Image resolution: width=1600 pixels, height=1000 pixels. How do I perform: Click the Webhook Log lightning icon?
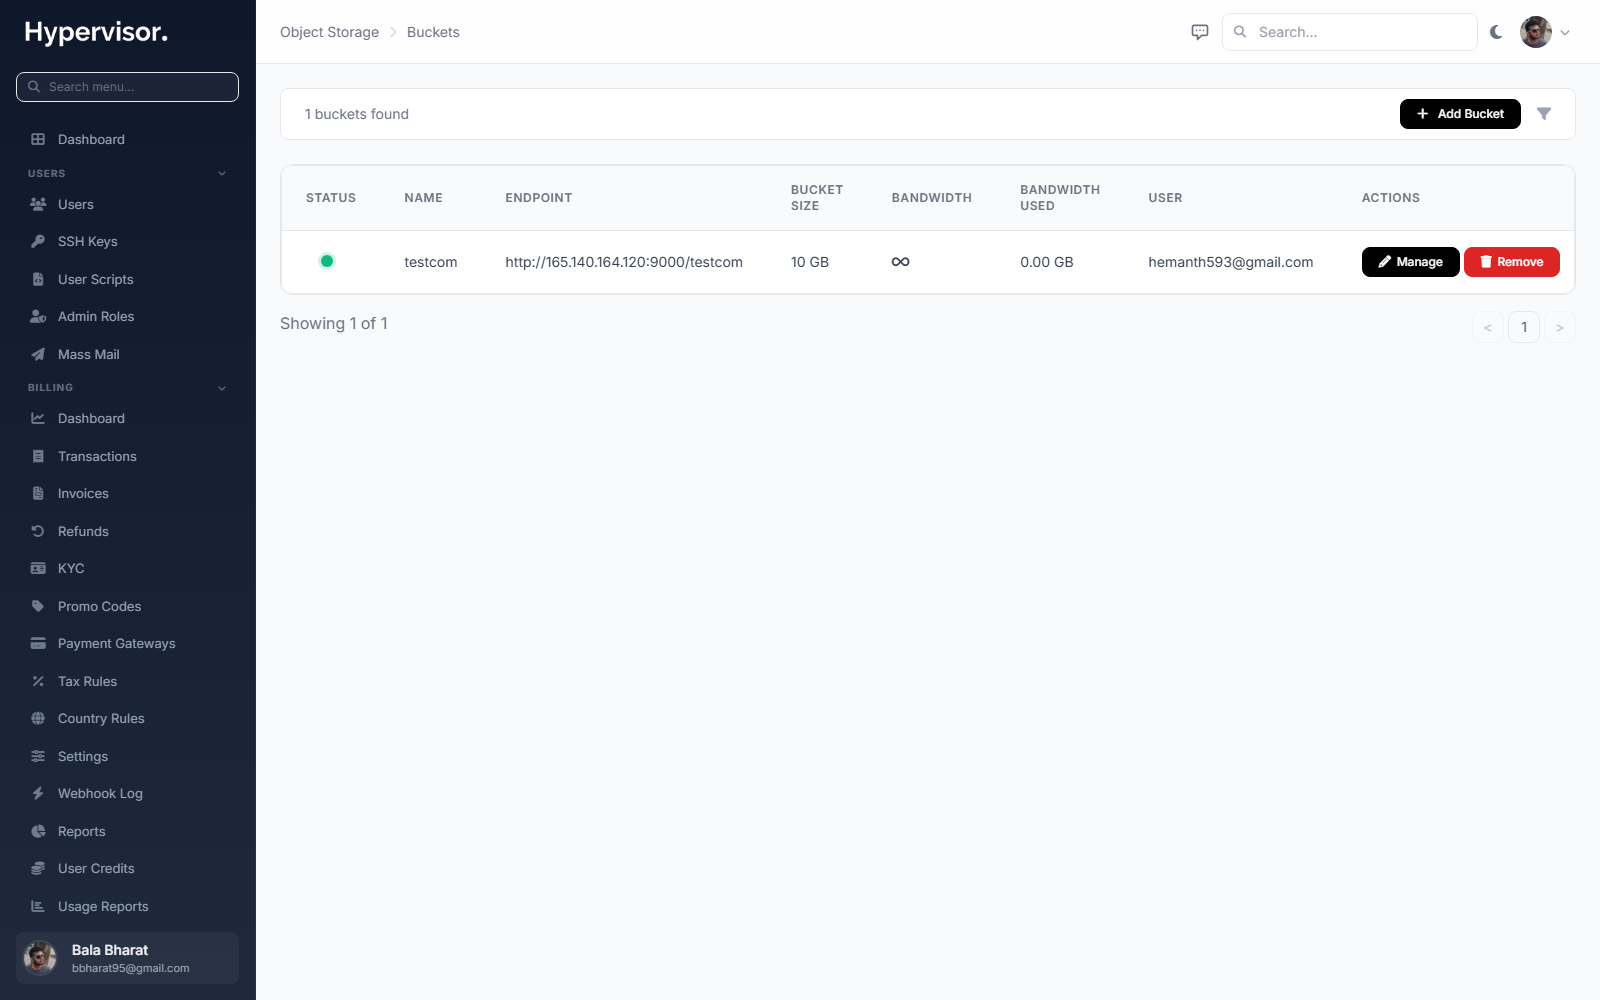tap(38, 793)
